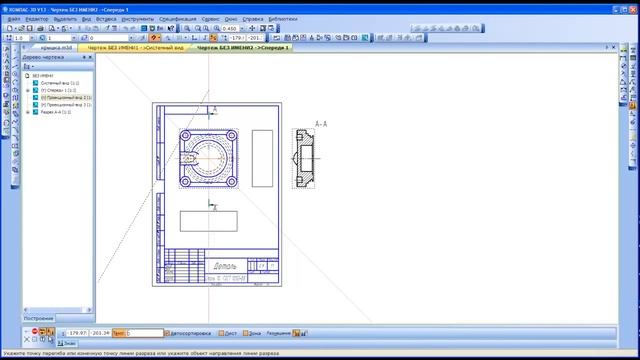Click the Print preview icon

point(51,28)
